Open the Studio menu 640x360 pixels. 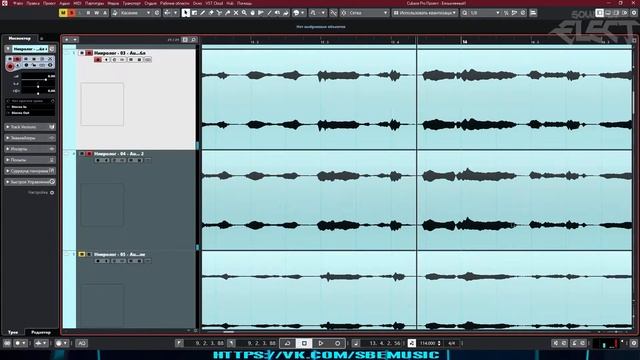pyautogui.click(x=150, y=3)
